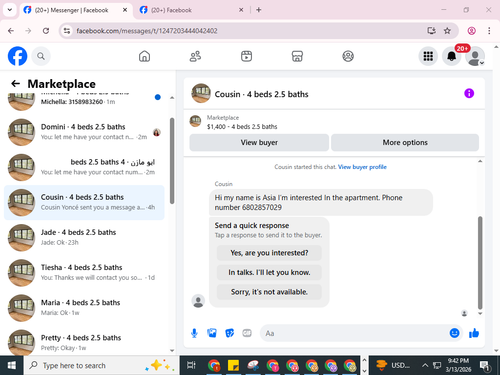
Task: Switch to the Messenger browser tab
Action: pos(71,10)
